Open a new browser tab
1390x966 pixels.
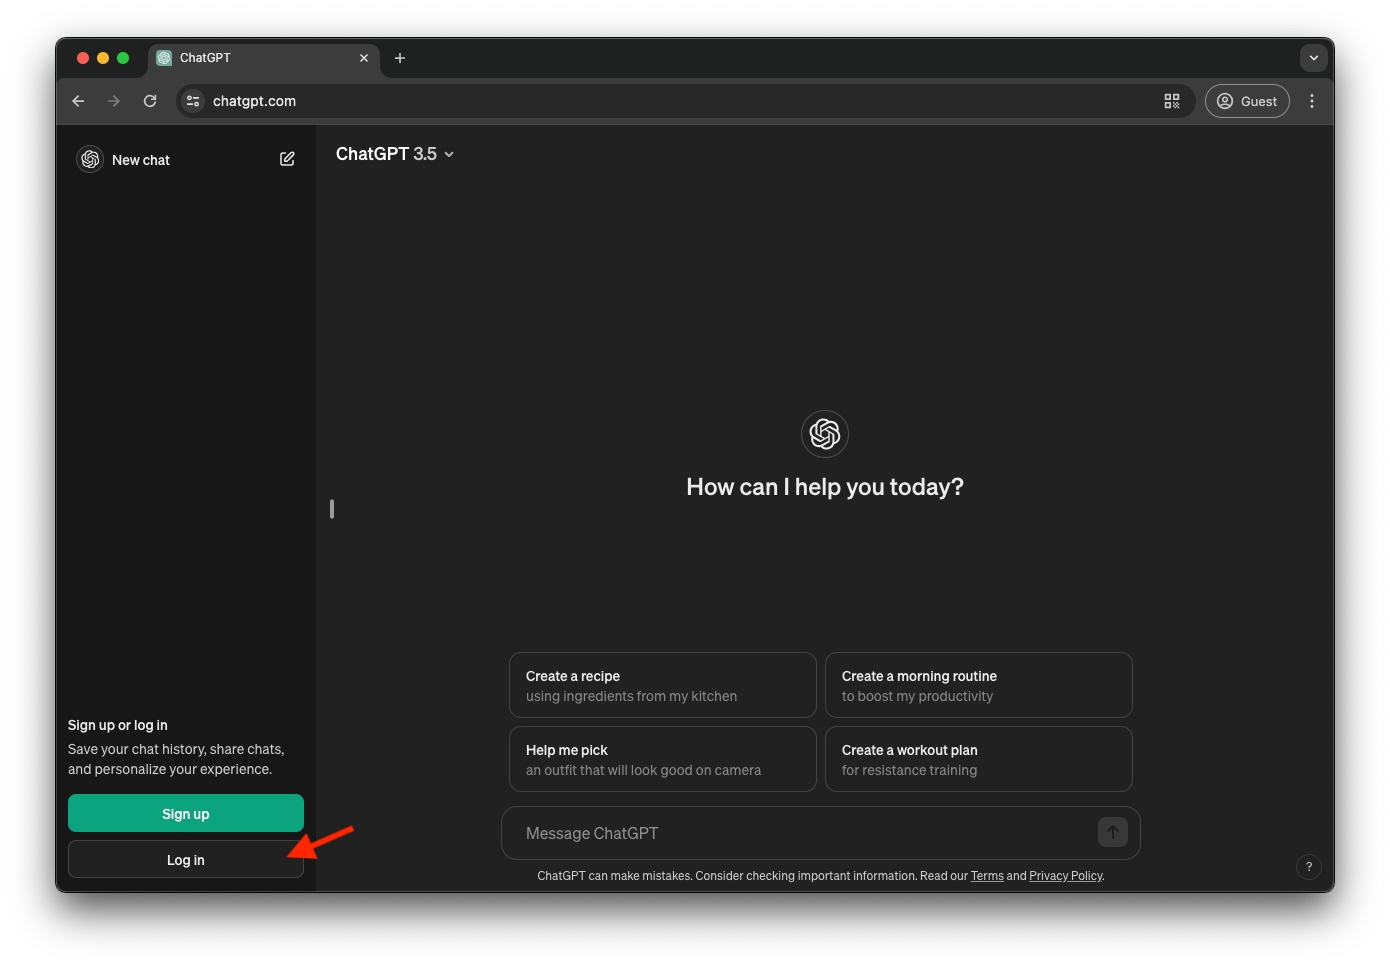click(x=400, y=58)
